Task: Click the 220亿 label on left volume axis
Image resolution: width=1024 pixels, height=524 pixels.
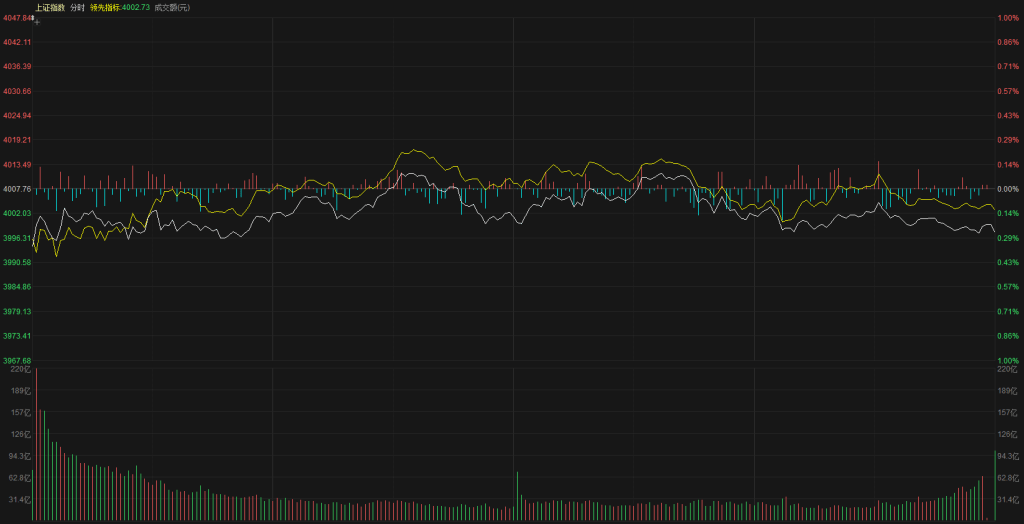Action: [17, 370]
